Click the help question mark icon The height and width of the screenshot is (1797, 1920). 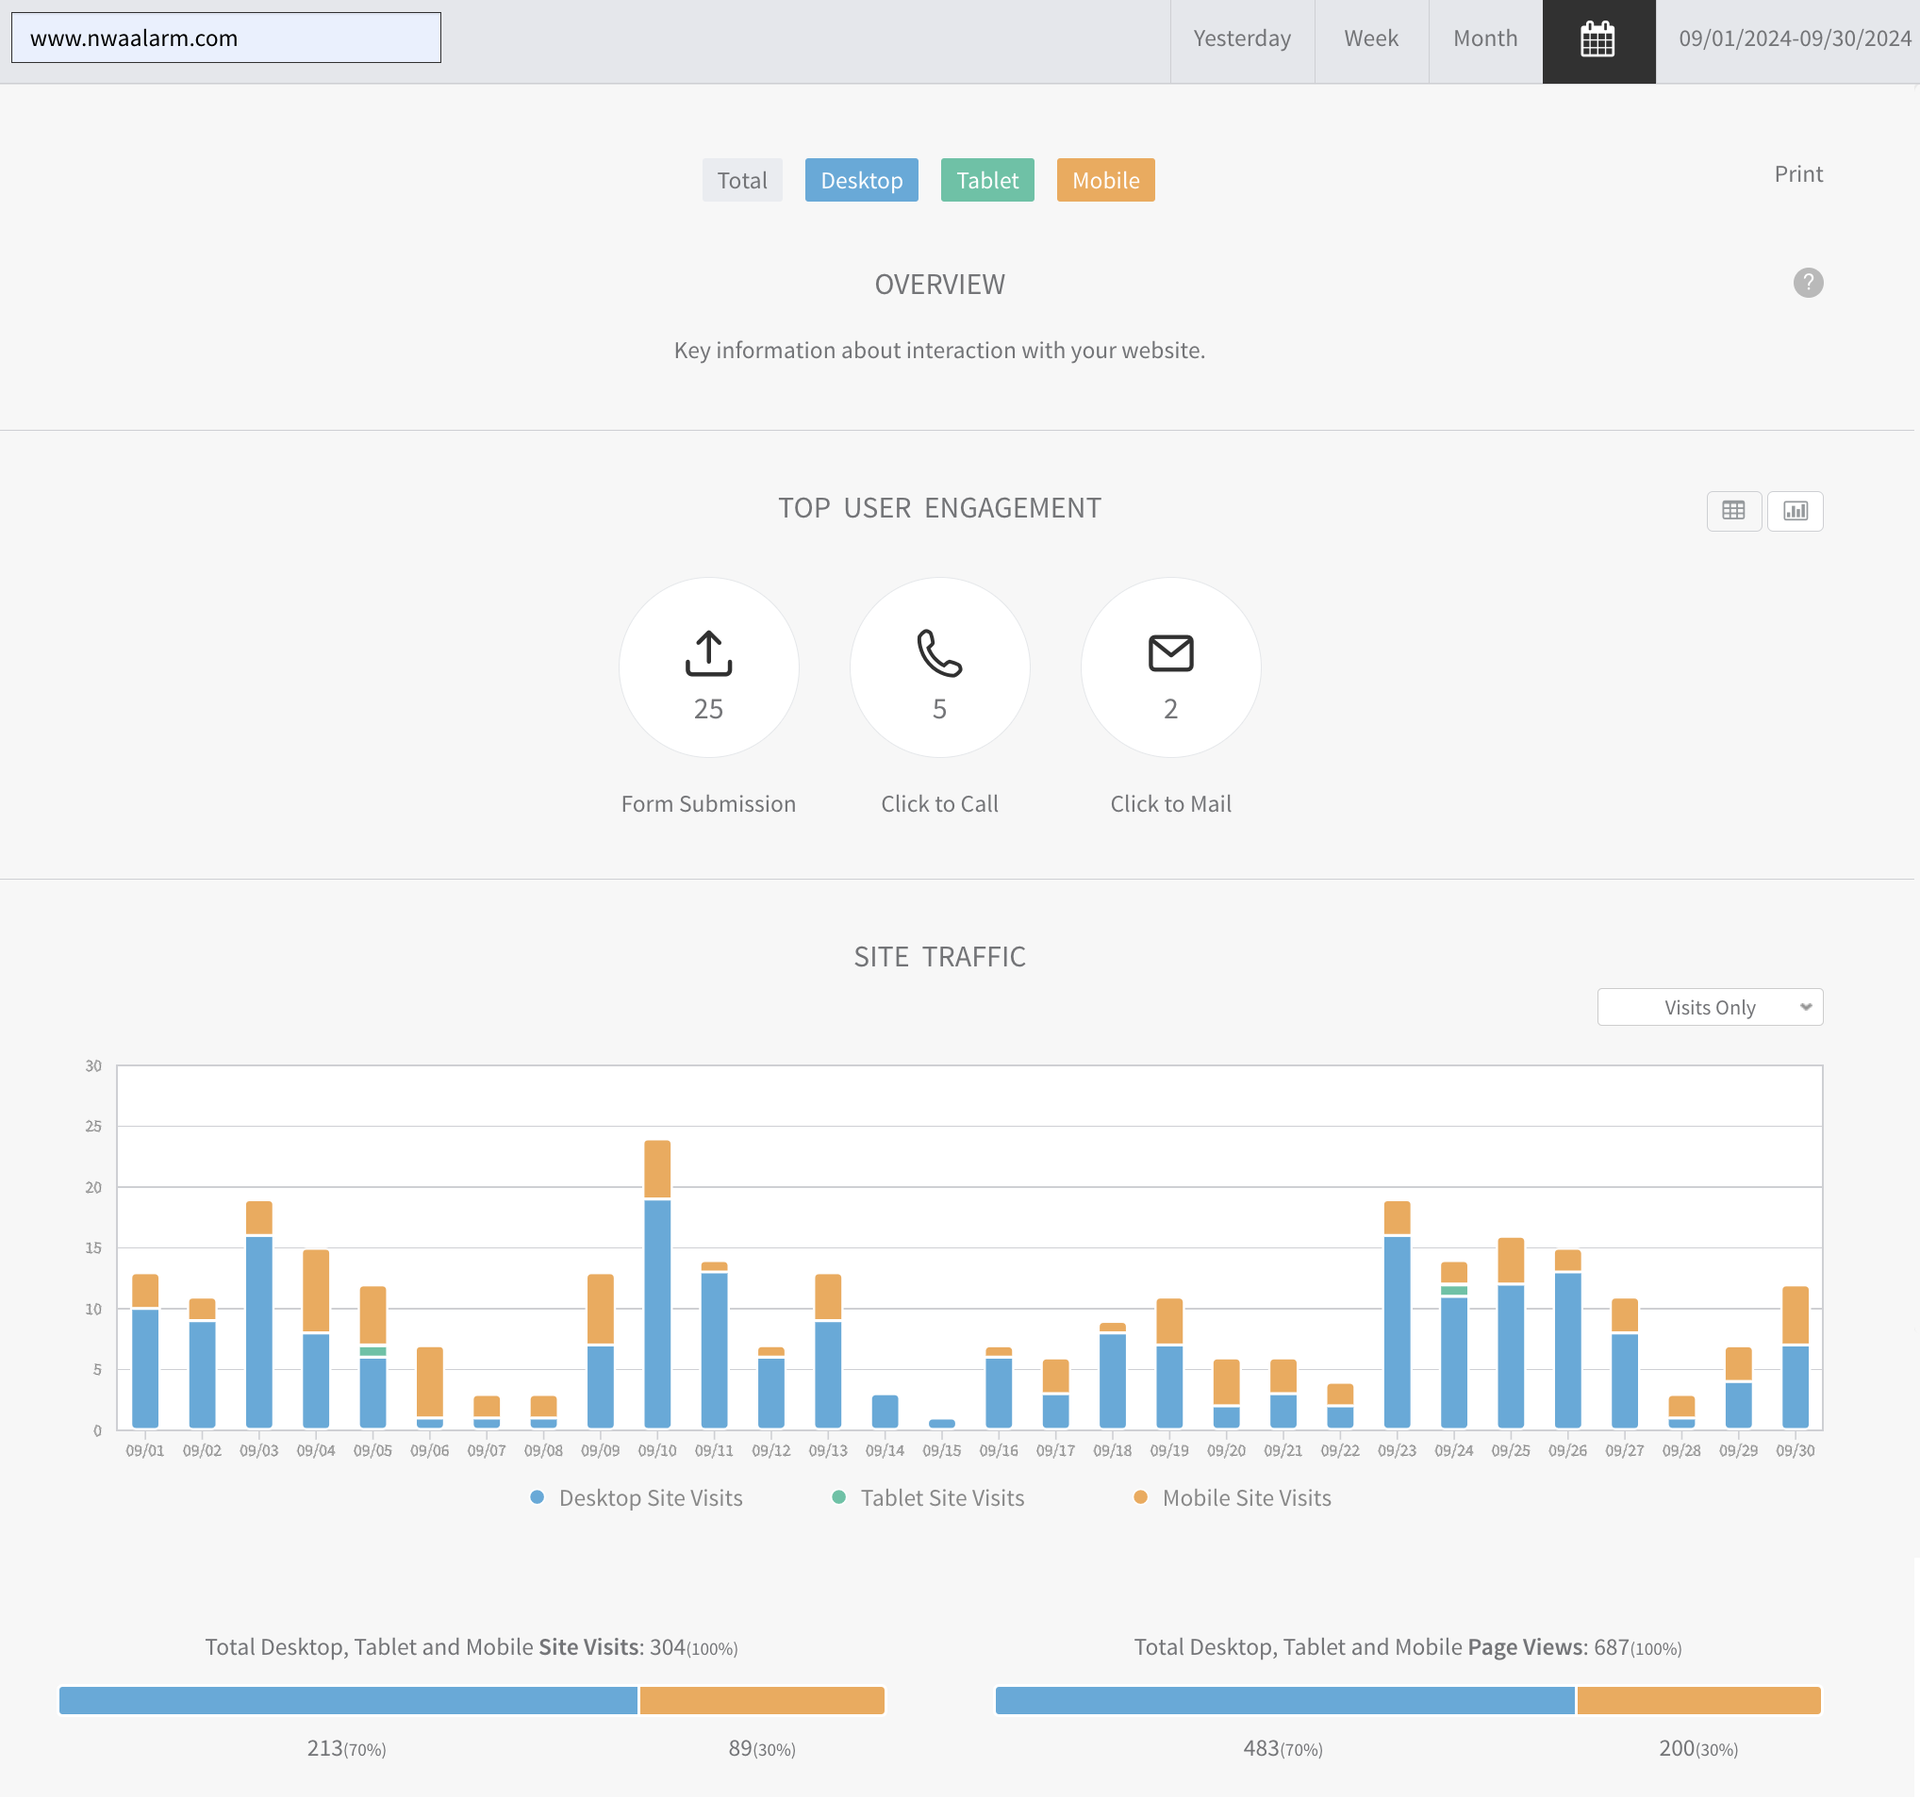(x=1807, y=283)
